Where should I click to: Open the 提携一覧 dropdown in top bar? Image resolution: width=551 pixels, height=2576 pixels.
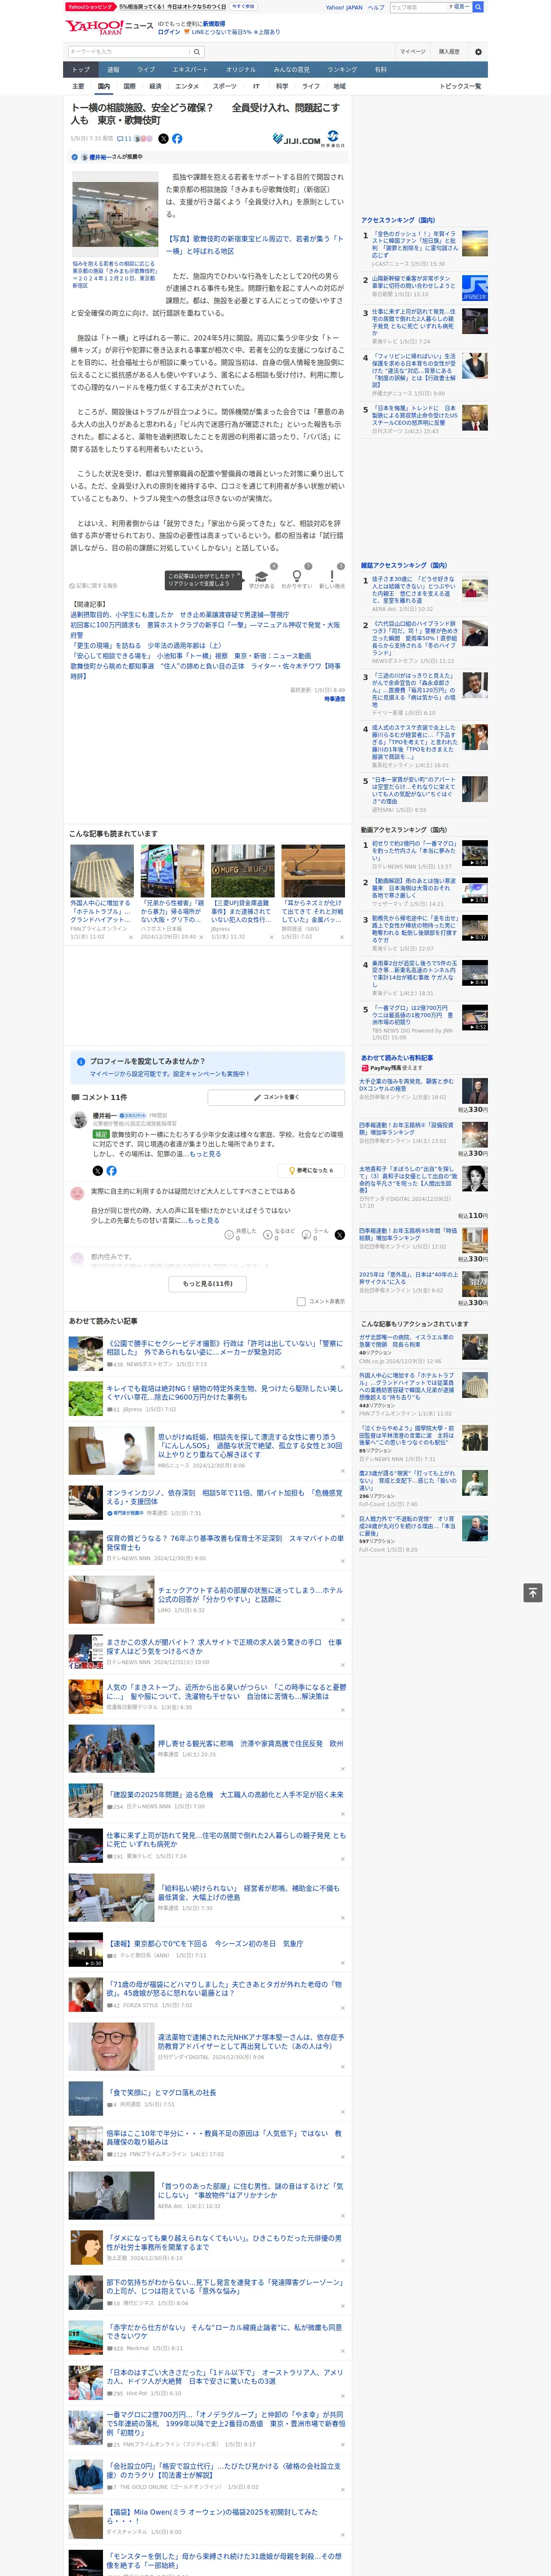pyautogui.click(x=459, y=7)
